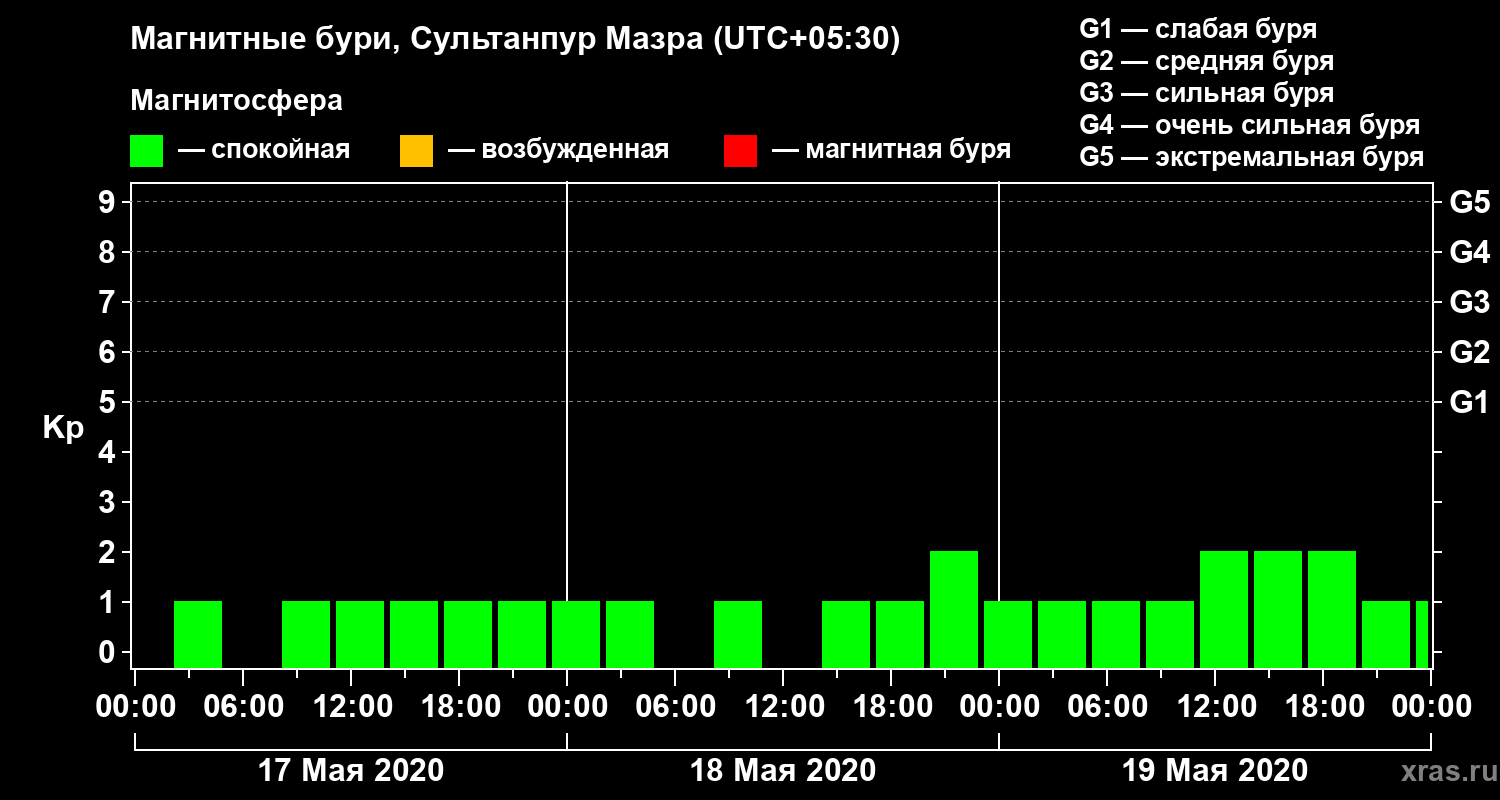1500x800 pixels.
Task: Click the 12:00 Kp 2 bar on 19 May
Action: [x=1224, y=609]
